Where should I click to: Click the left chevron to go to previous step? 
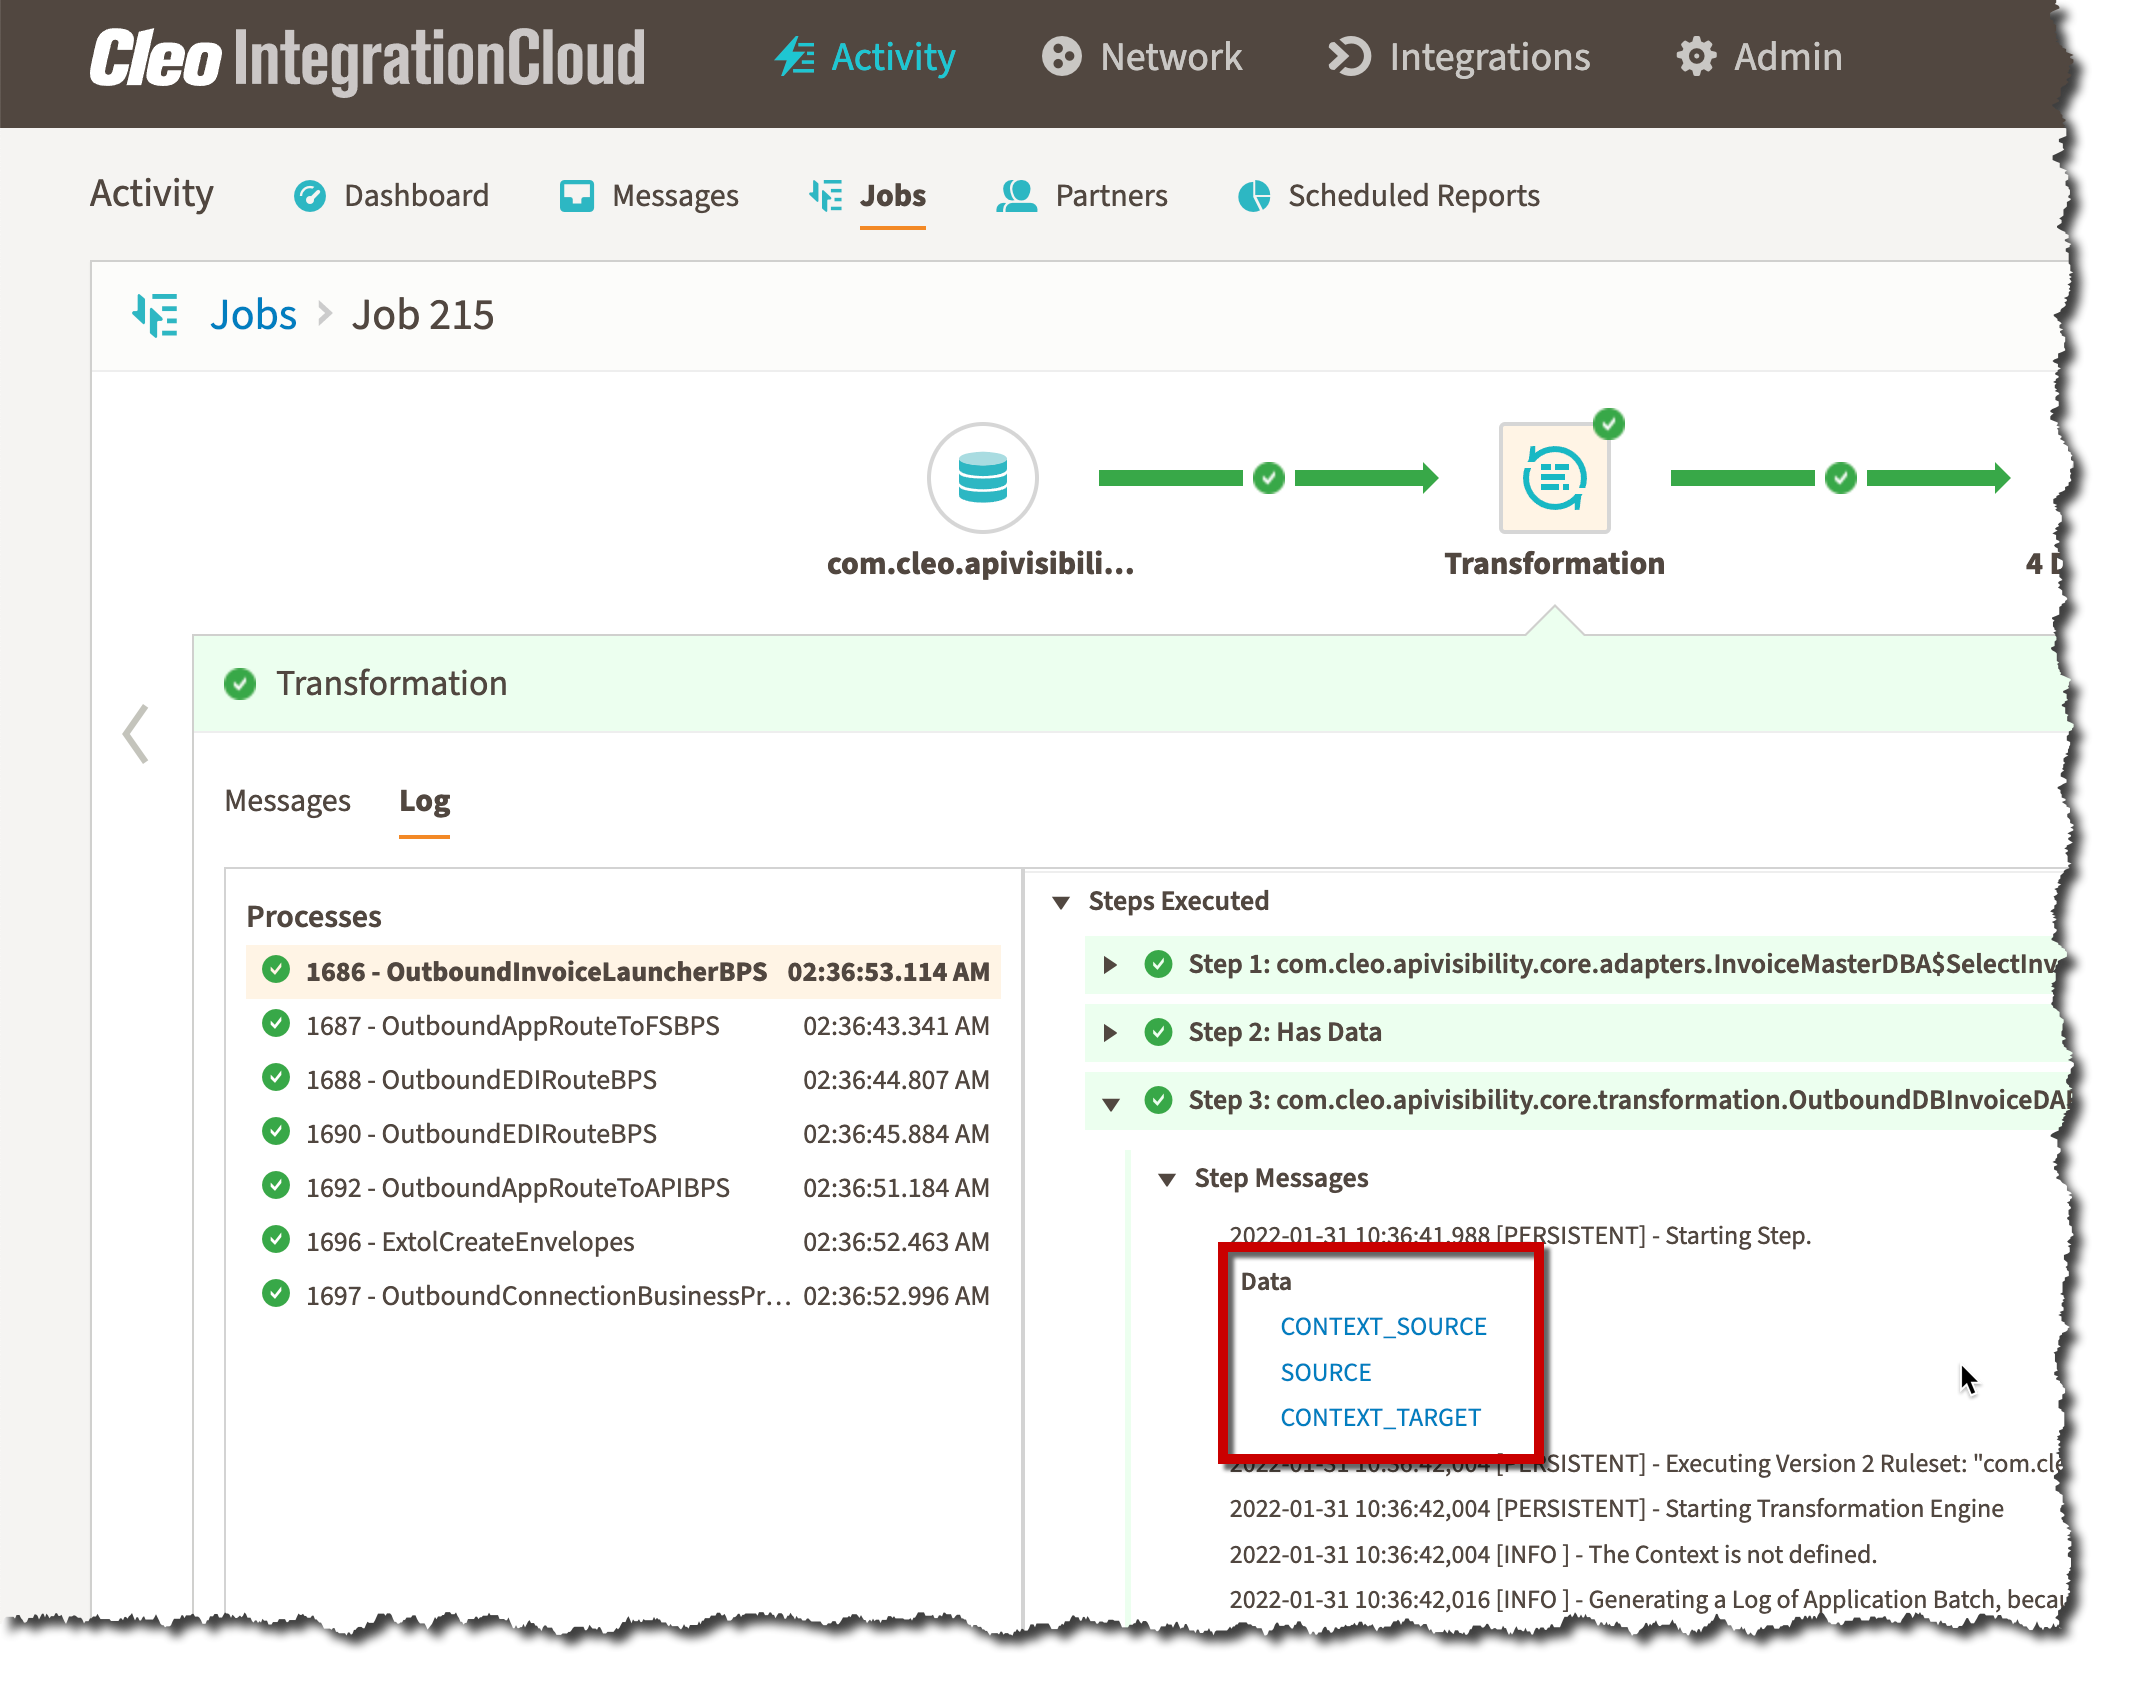[x=136, y=734]
